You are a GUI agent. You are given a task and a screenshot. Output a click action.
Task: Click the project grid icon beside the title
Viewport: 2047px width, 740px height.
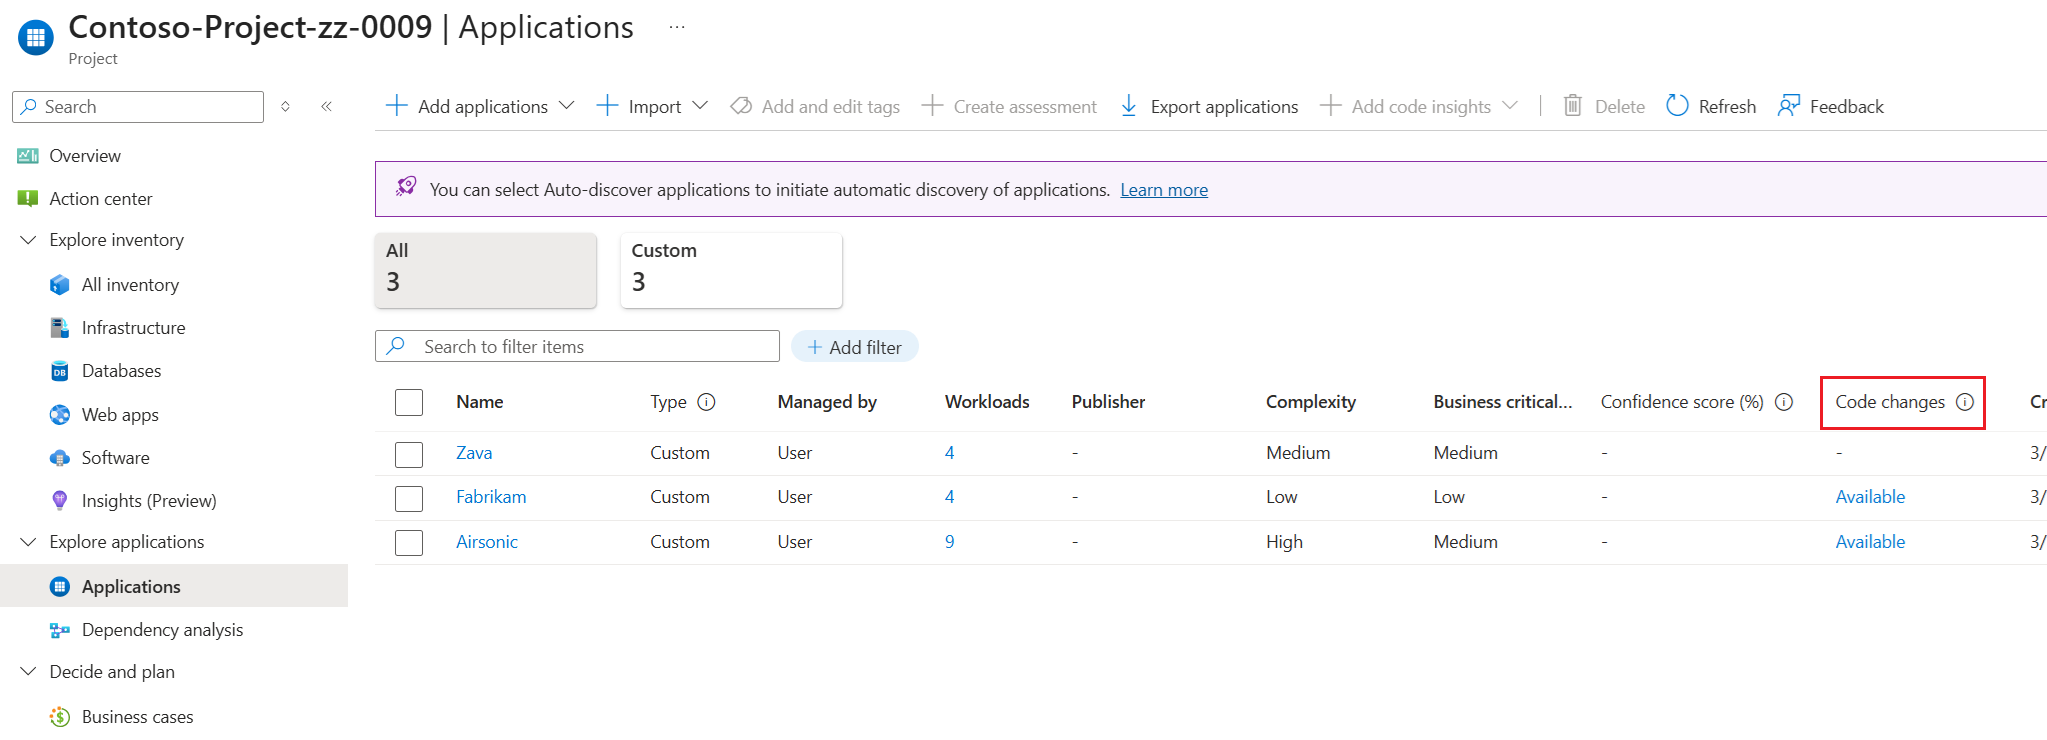[36, 38]
